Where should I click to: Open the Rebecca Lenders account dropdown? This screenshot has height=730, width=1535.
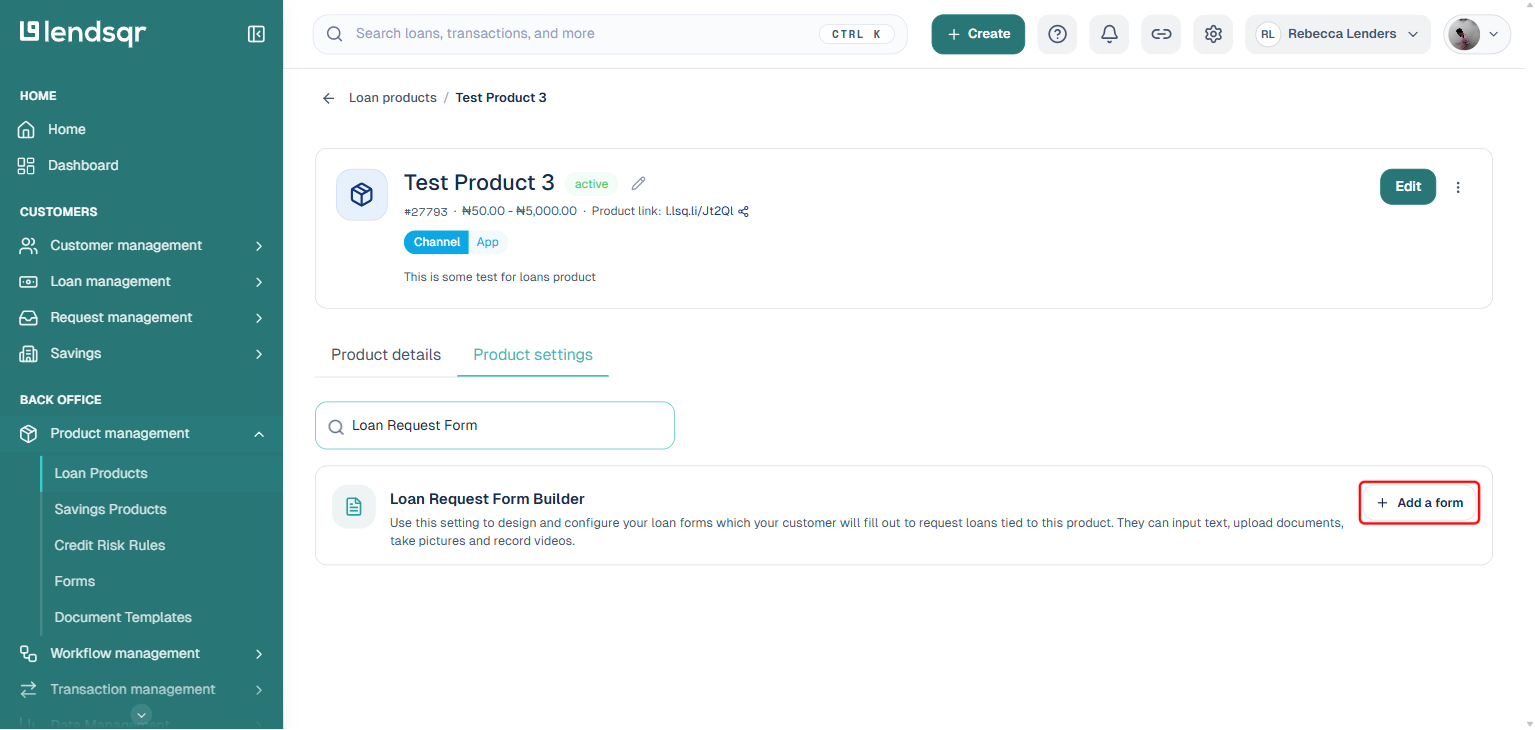1338,34
